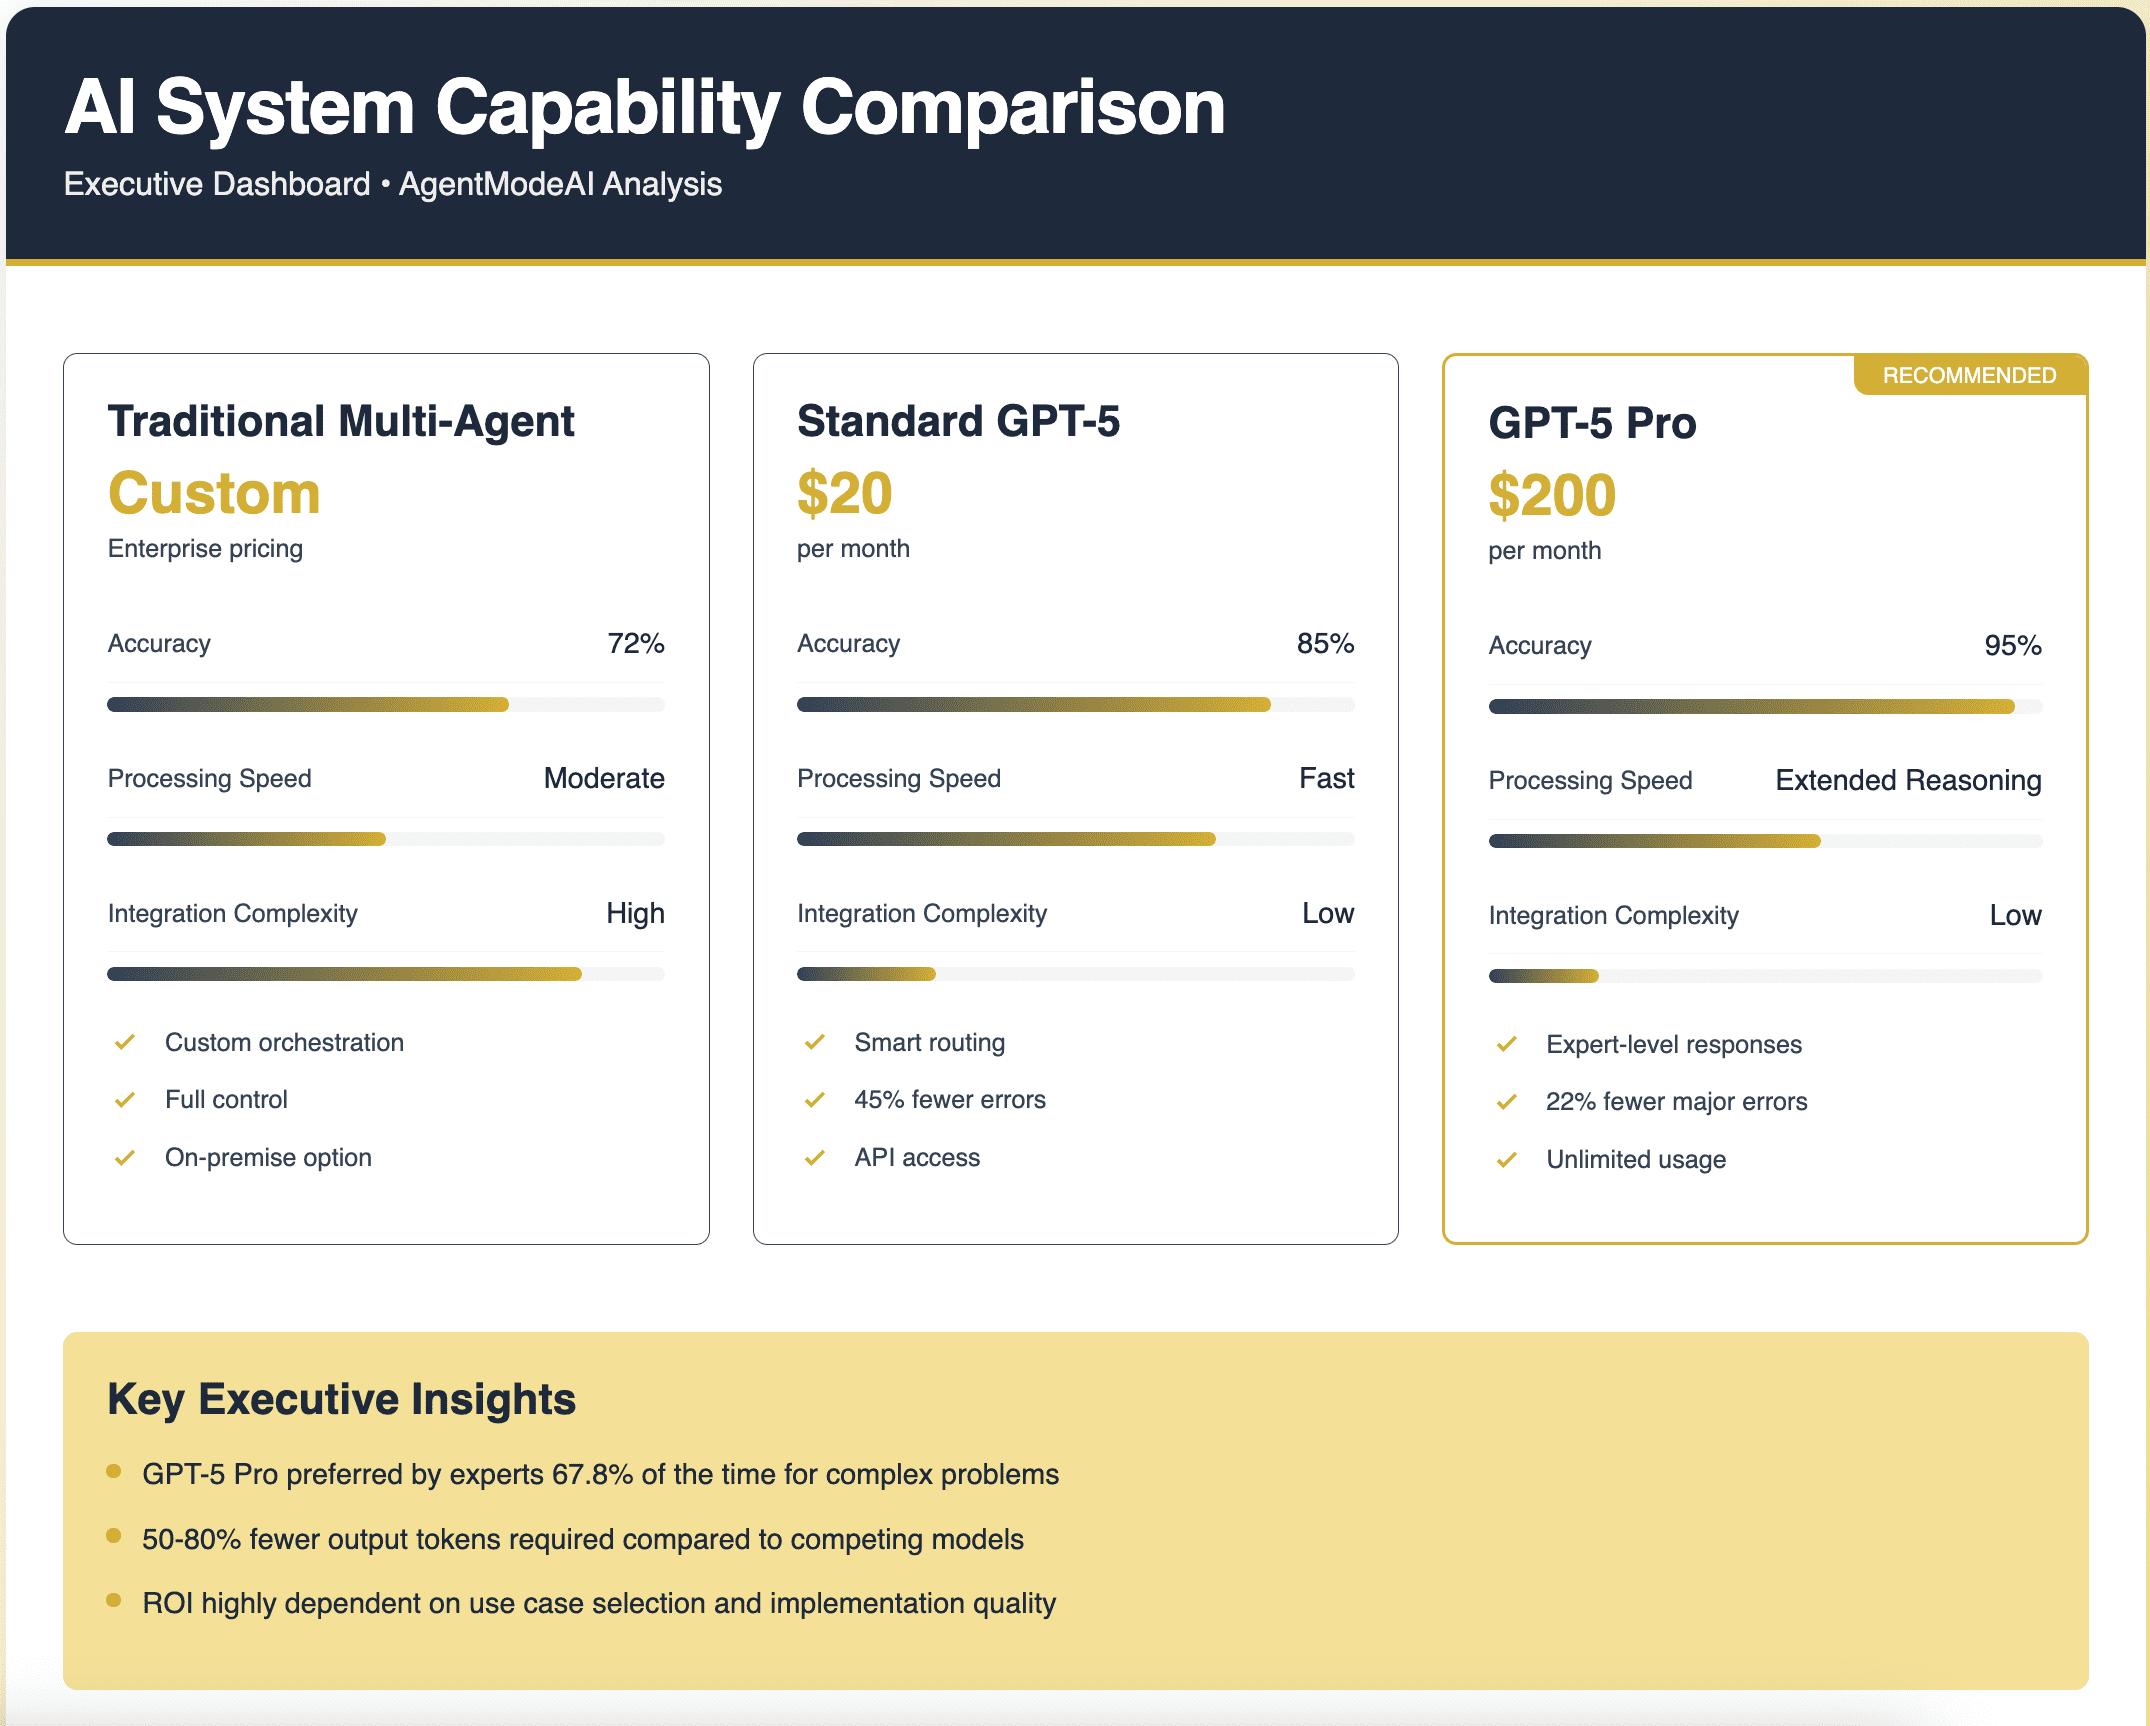Screen dimensions: 2150x1726
Task: Click the checkmark next to API access
Action: click(815, 1158)
